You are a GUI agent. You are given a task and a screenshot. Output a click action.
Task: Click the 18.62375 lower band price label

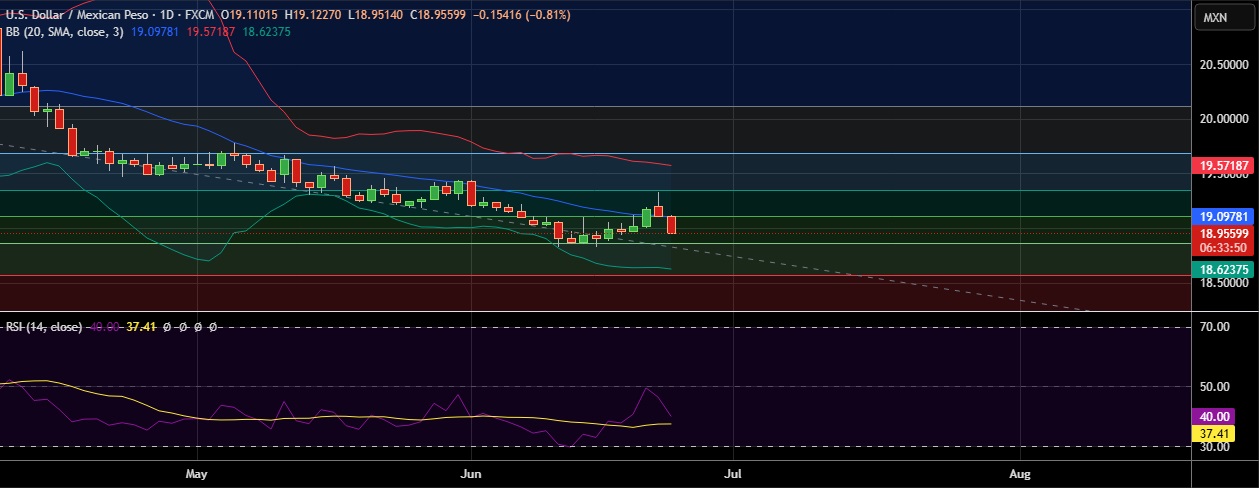pyautogui.click(x=1222, y=269)
